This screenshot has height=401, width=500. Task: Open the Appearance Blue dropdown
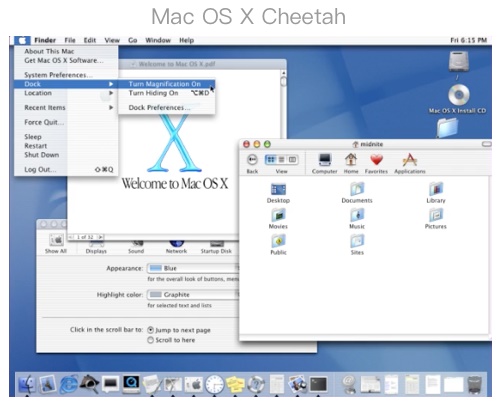(193, 268)
